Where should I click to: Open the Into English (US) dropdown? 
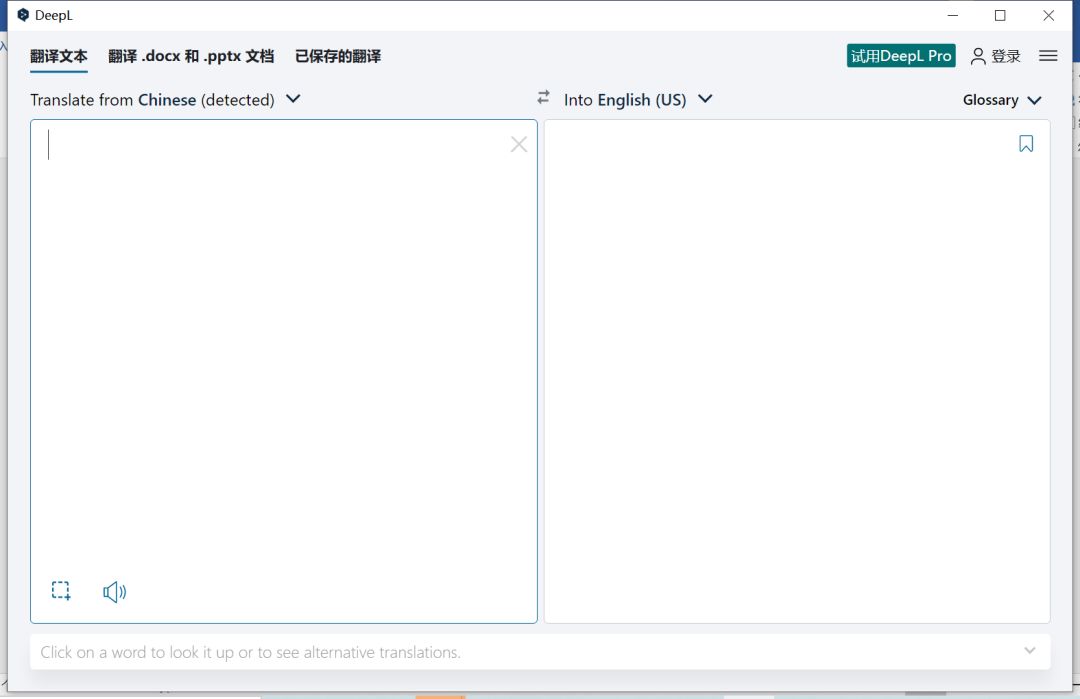click(705, 99)
